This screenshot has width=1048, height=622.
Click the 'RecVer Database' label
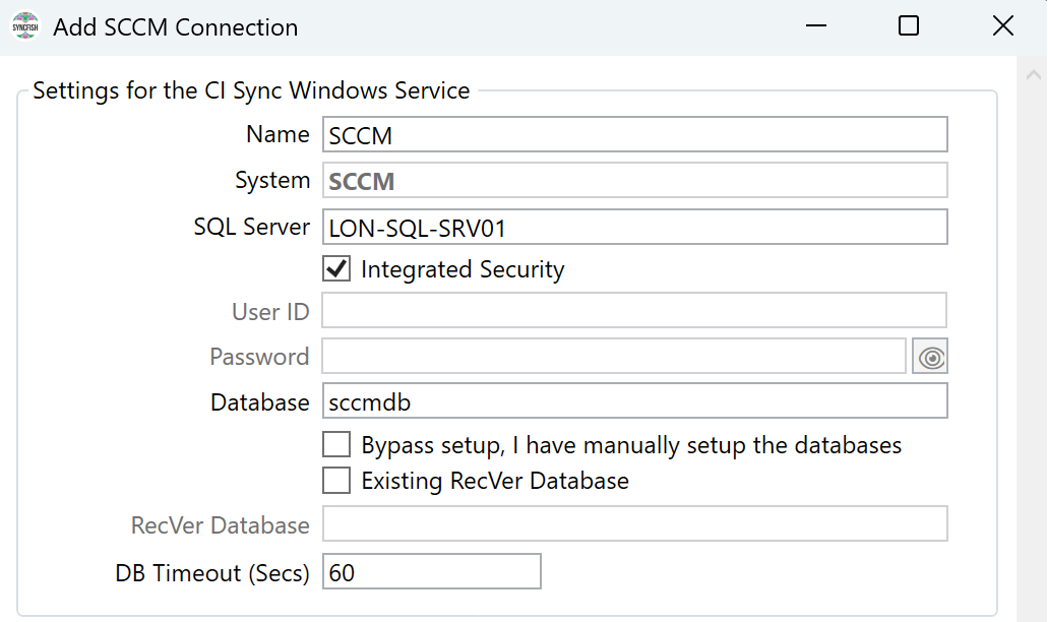pyautogui.click(x=221, y=525)
